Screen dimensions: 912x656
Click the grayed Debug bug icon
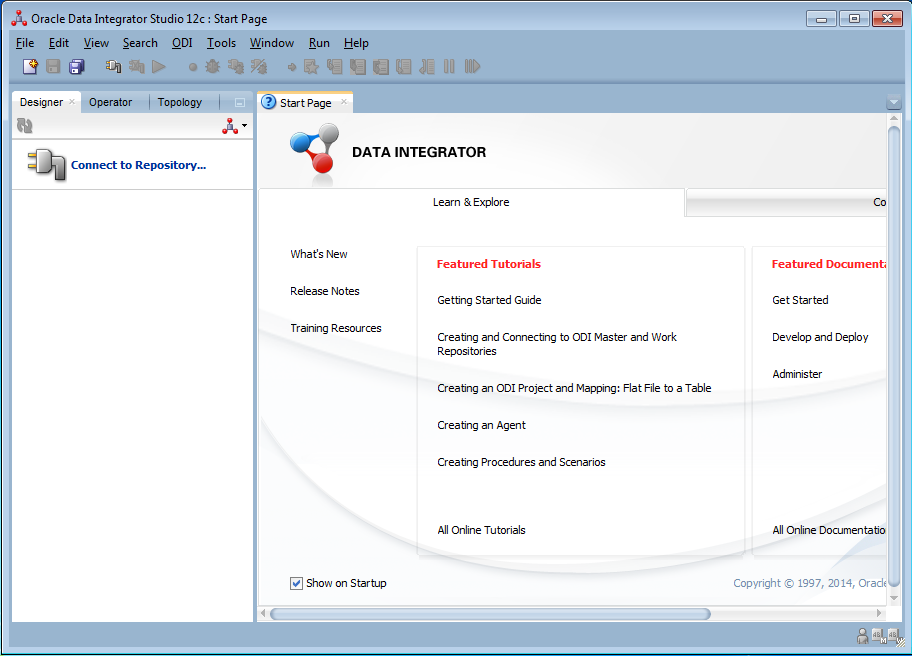tap(212, 66)
